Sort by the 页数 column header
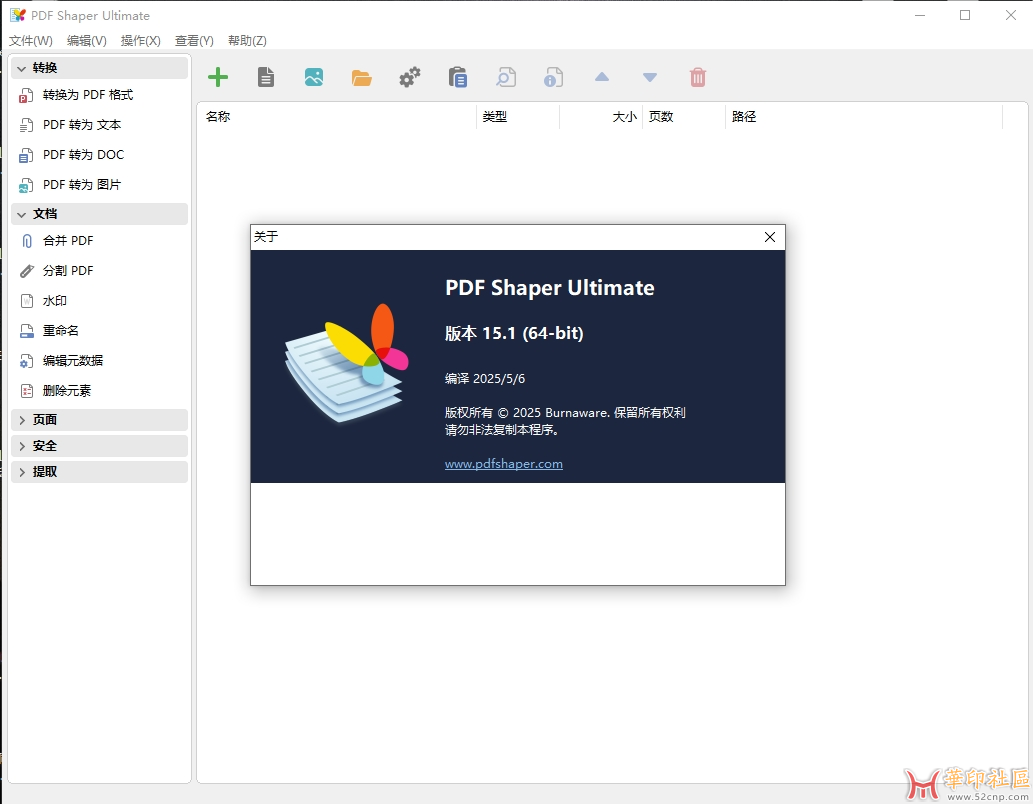The height and width of the screenshot is (804, 1033). 684,117
